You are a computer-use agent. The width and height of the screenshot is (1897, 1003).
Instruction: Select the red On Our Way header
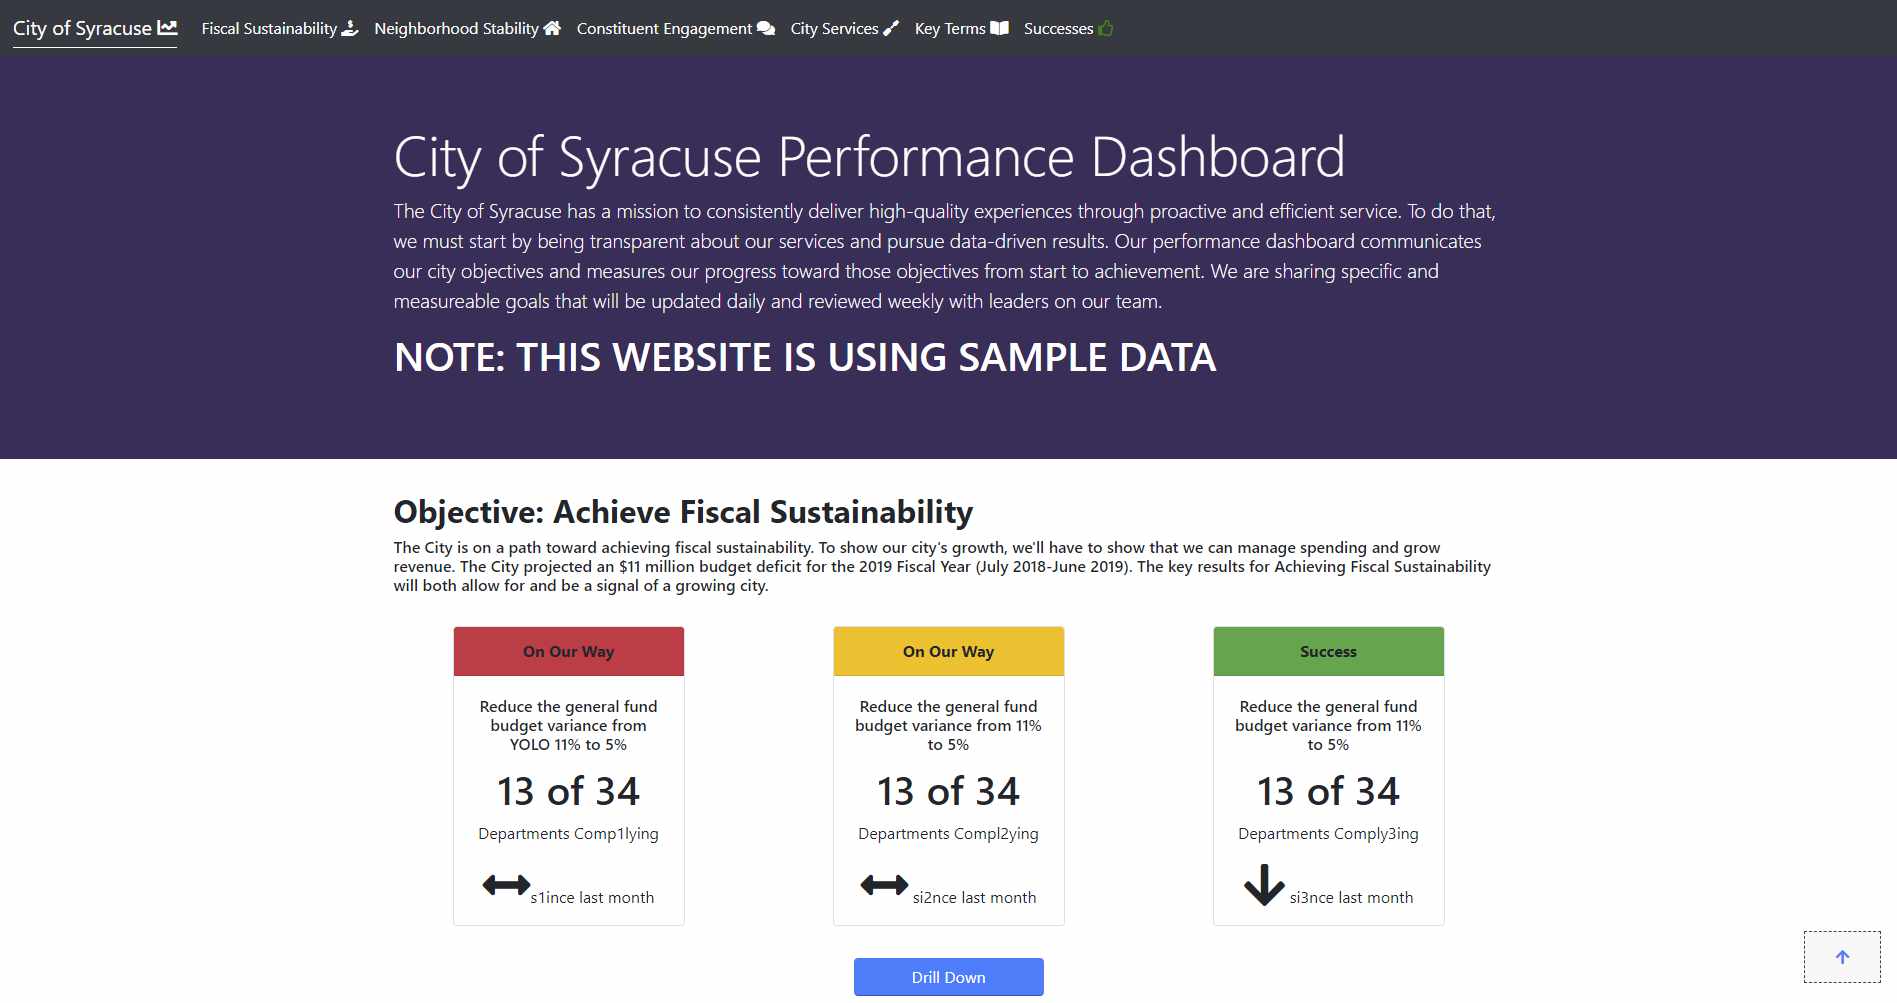568,651
